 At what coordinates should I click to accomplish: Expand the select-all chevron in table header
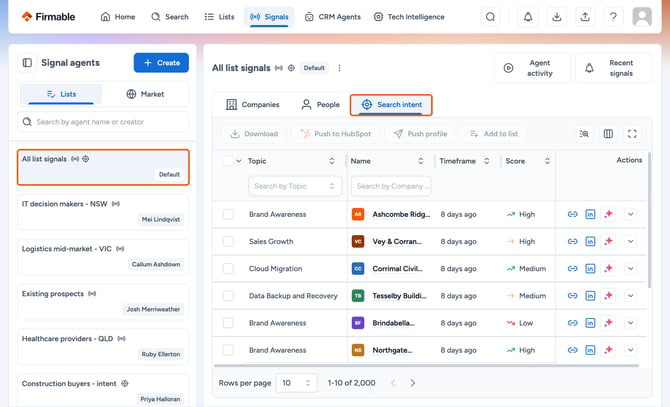click(239, 161)
